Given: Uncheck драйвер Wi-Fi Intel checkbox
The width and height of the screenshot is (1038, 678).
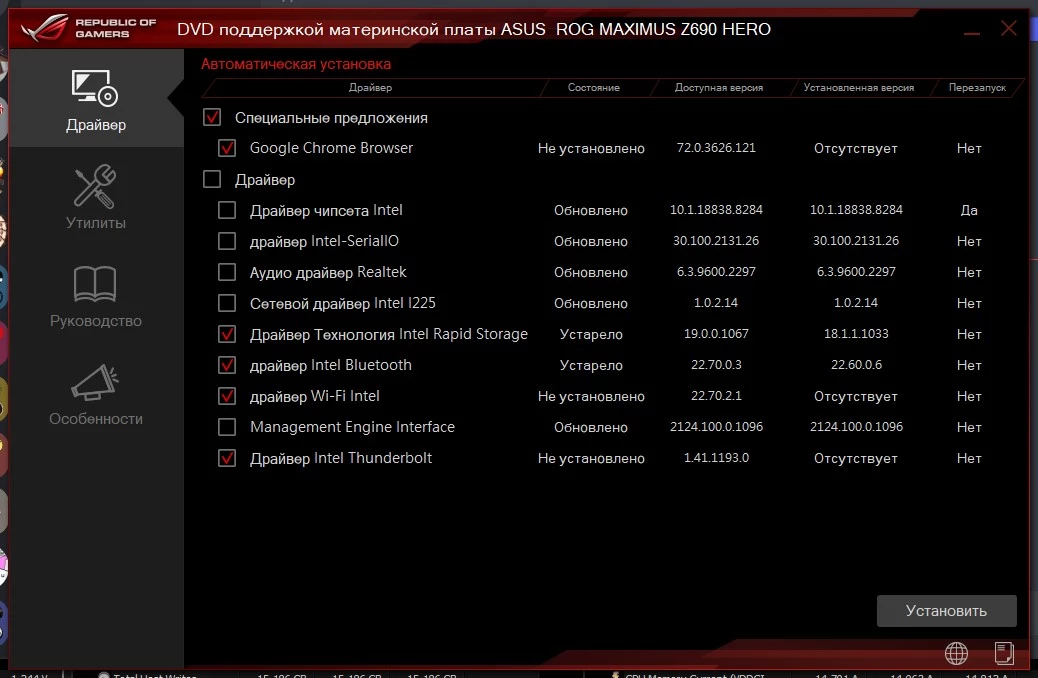Looking at the screenshot, I should click(227, 396).
